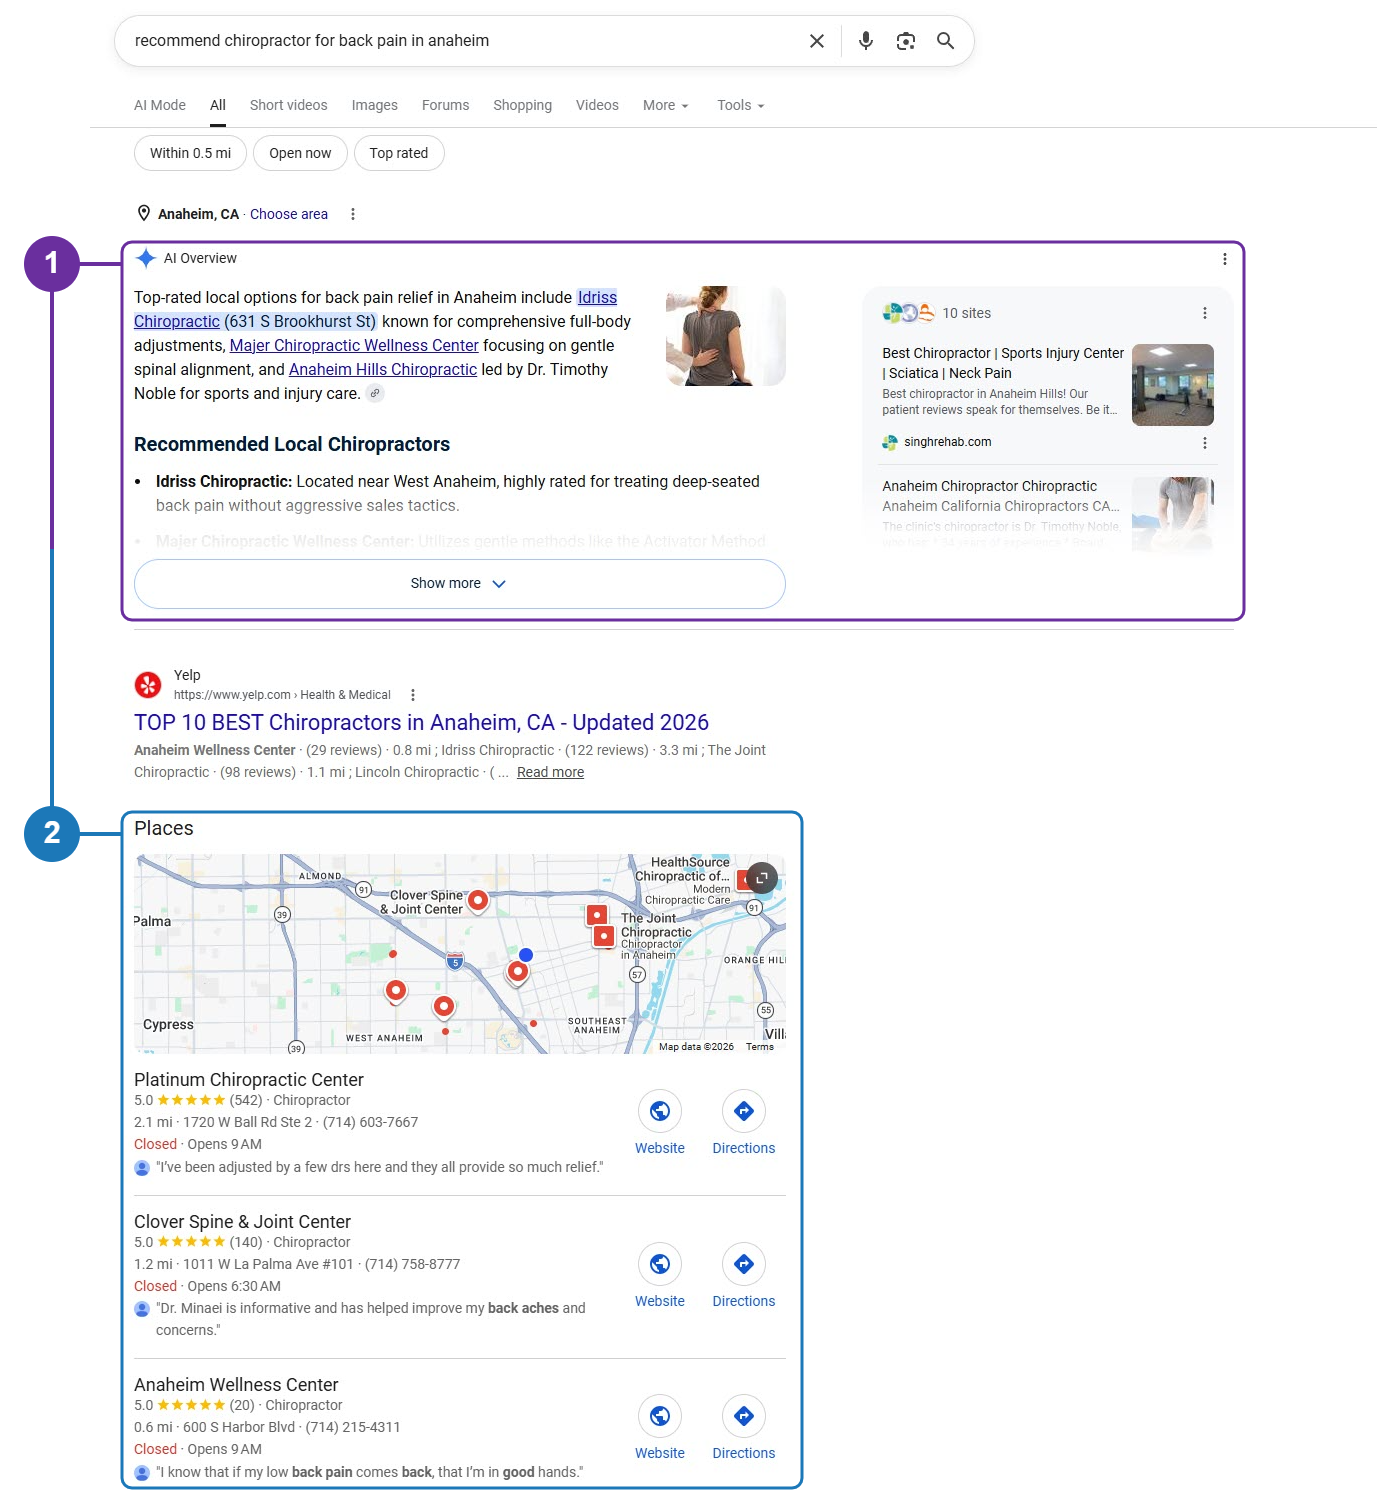Image resolution: width=1377 pixels, height=1500 pixels.
Task: Open the options menu next to Choose area
Action: coord(352,214)
